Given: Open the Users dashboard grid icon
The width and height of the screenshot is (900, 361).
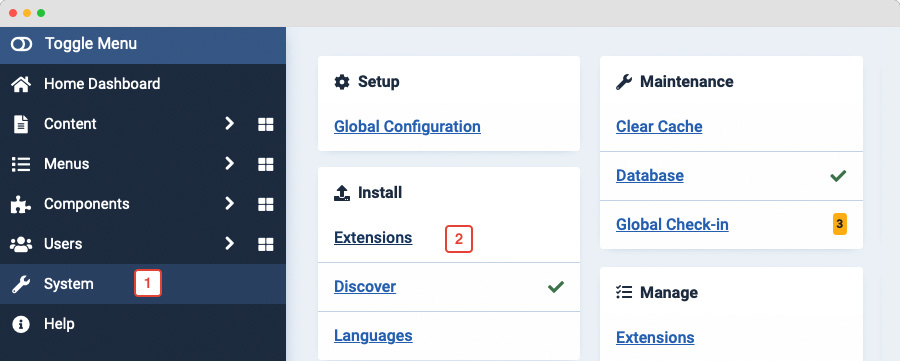Looking at the screenshot, I should click(265, 244).
